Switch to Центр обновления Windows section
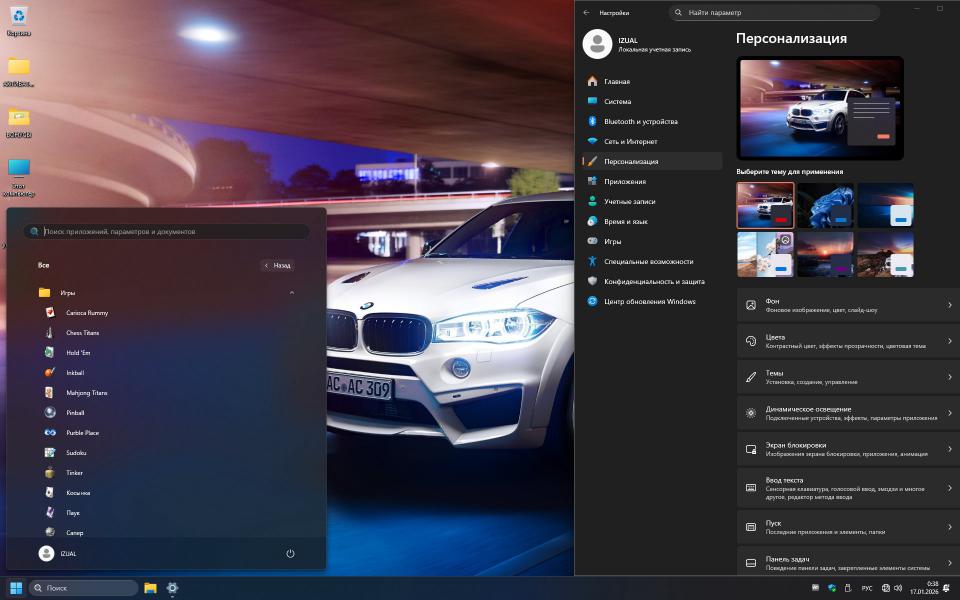The width and height of the screenshot is (960, 600). click(649, 301)
